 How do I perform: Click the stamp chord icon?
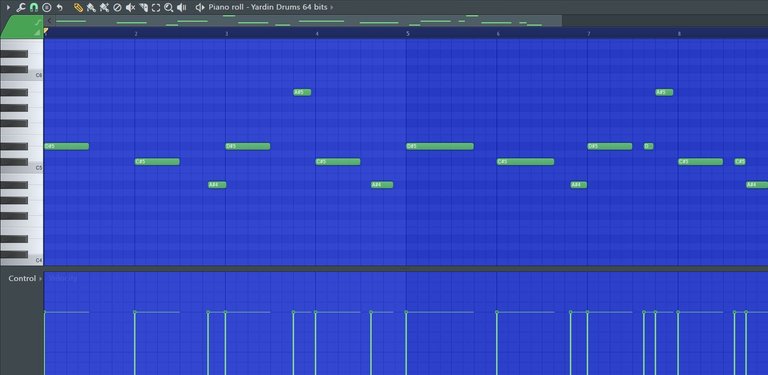click(47, 7)
